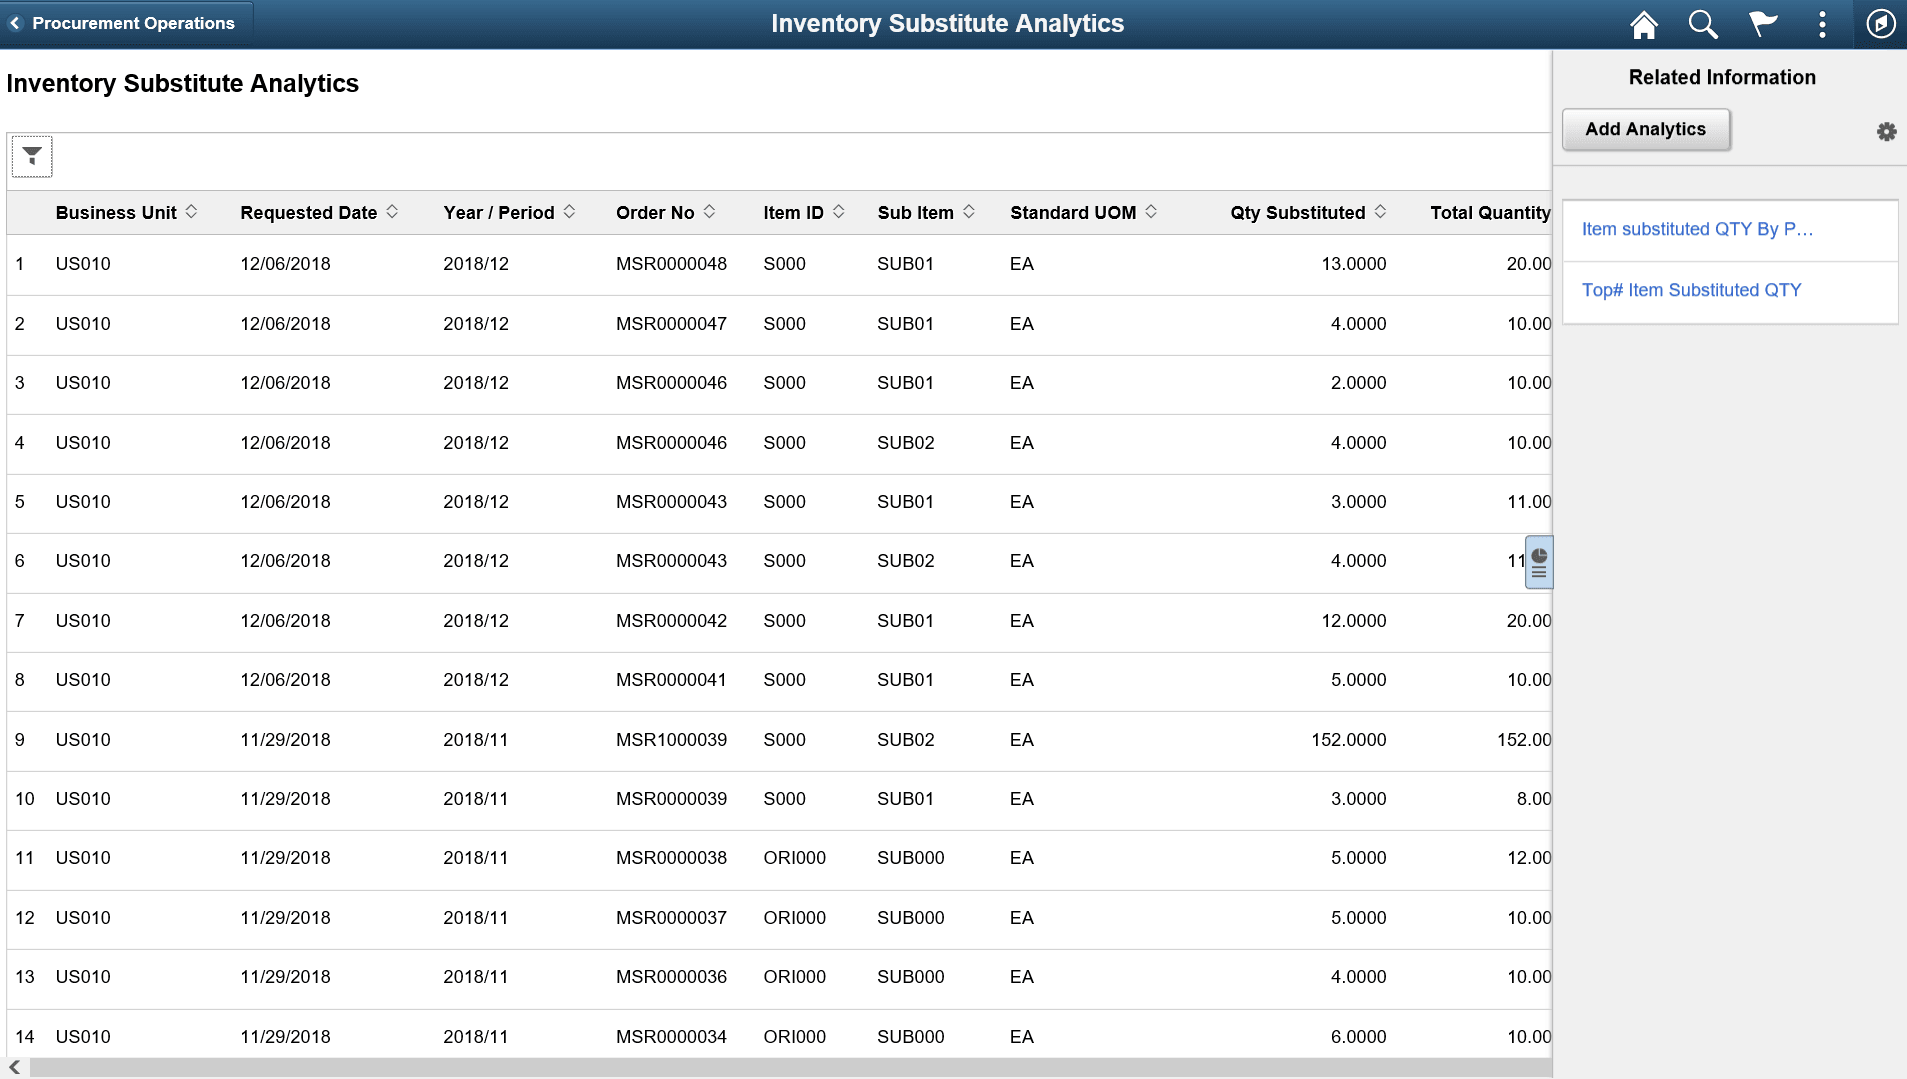Sort the Qty Substituted column
The image size is (1907, 1079).
click(x=1382, y=212)
